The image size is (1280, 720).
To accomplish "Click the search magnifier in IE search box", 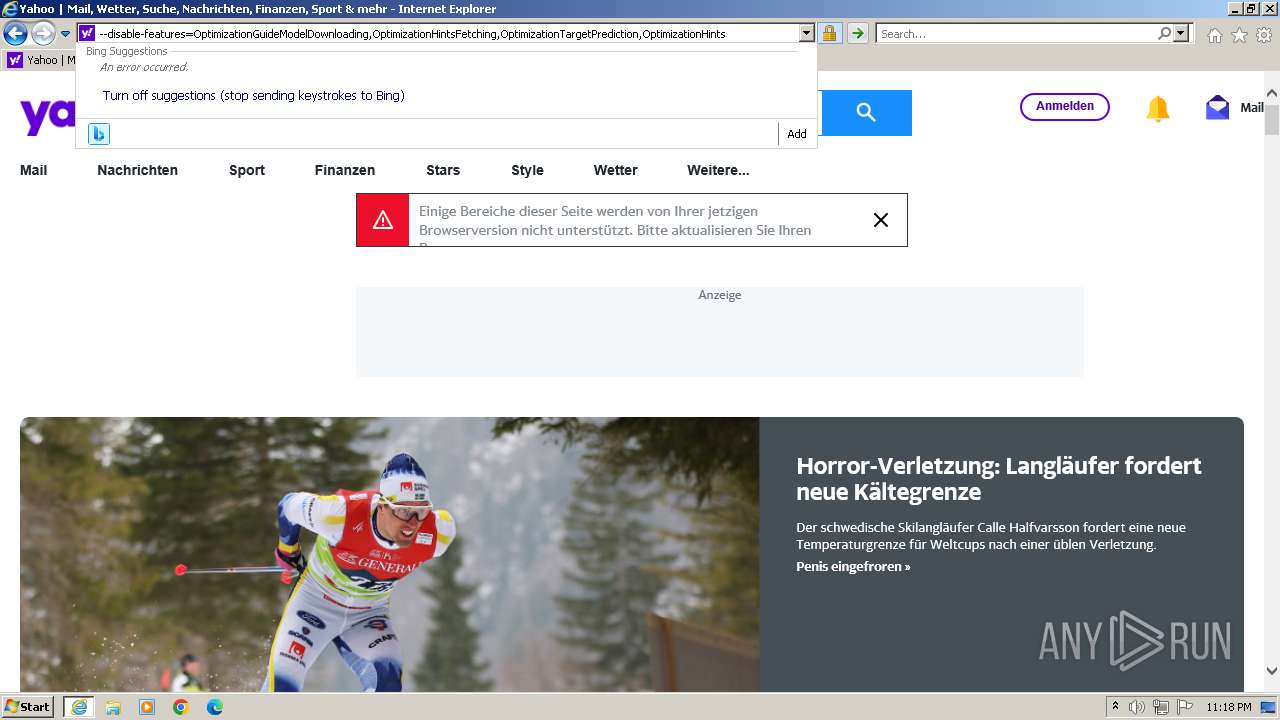I will click(1164, 33).
